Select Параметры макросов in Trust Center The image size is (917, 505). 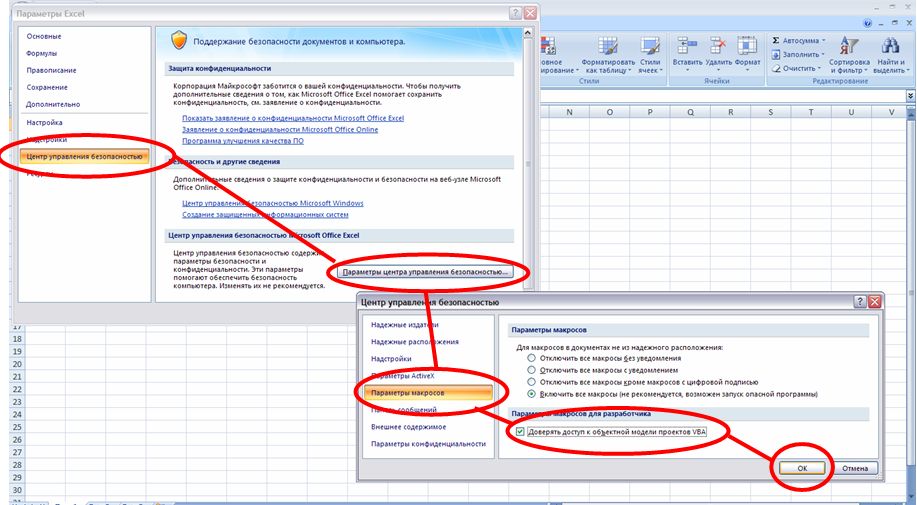428,393
